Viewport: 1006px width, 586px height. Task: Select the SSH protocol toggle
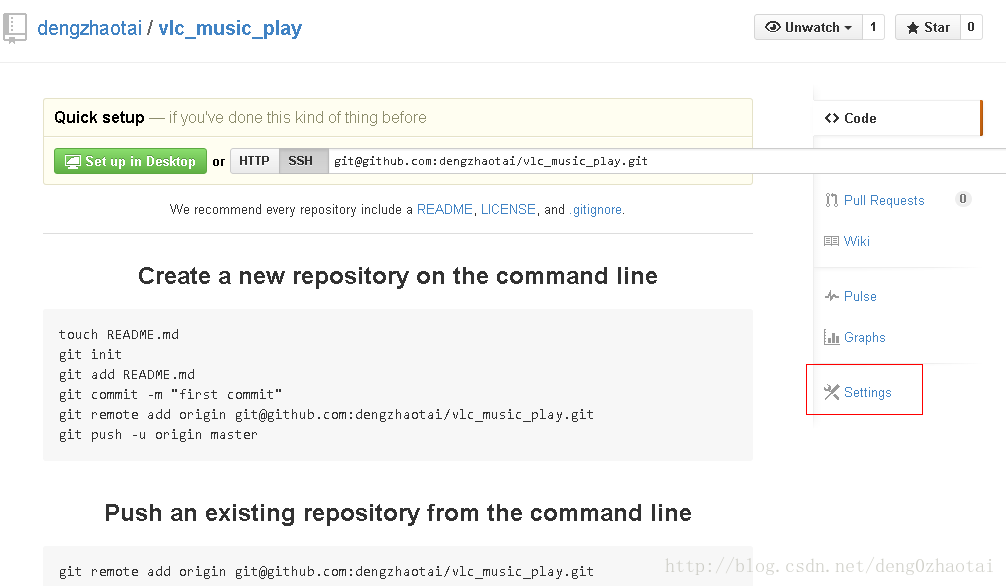click(300, 161)
